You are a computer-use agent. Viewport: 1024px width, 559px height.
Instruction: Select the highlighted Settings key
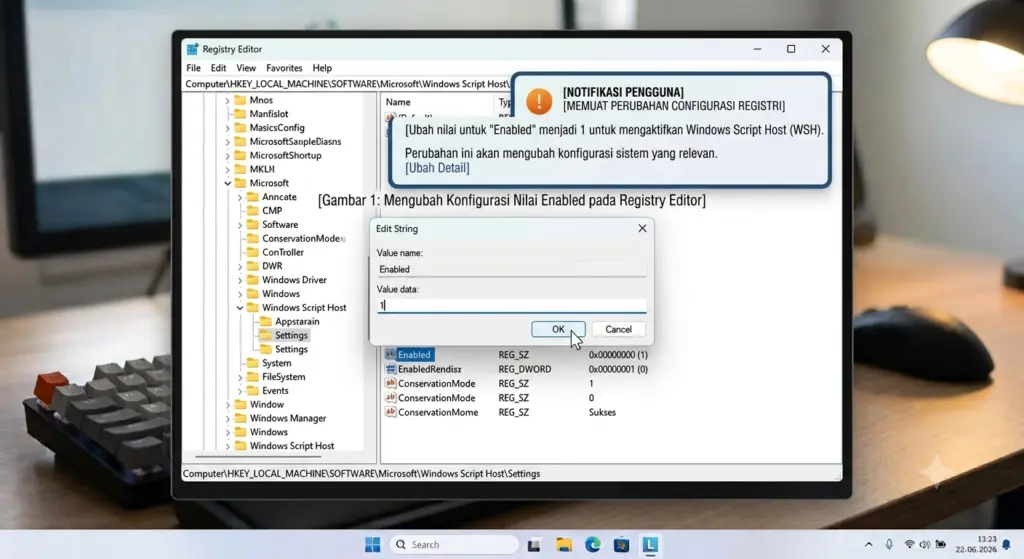pyautogui.click(x=291, y=335)
